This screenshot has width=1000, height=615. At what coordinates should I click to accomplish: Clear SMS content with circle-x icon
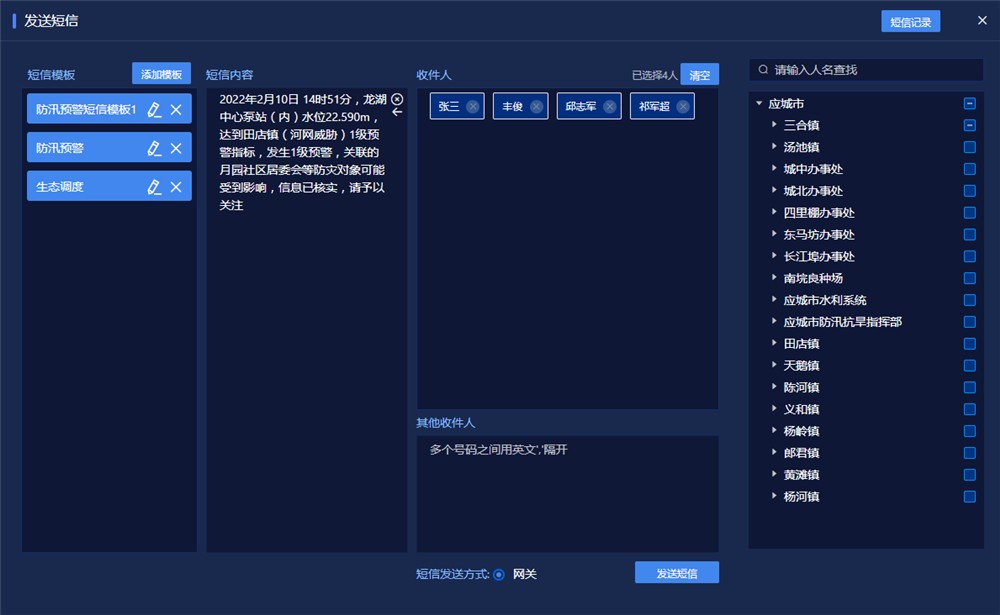[397, 99]
